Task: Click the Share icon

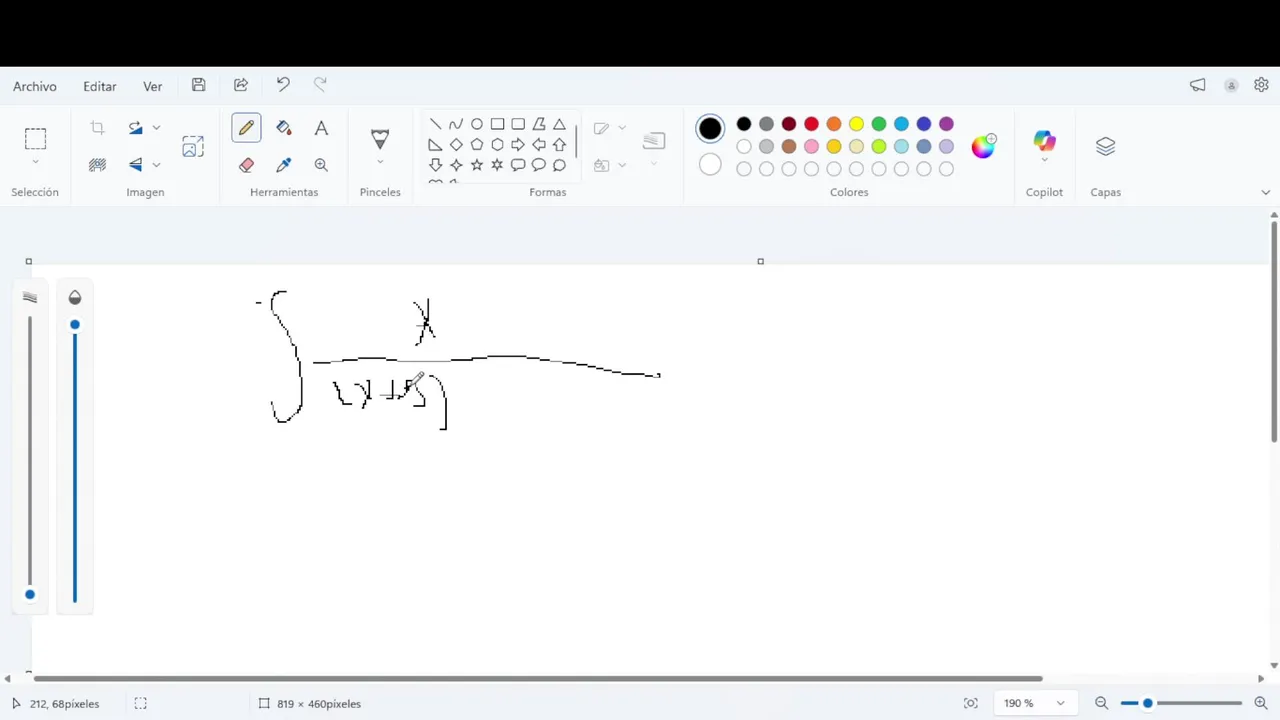Action: coord(241,86)
